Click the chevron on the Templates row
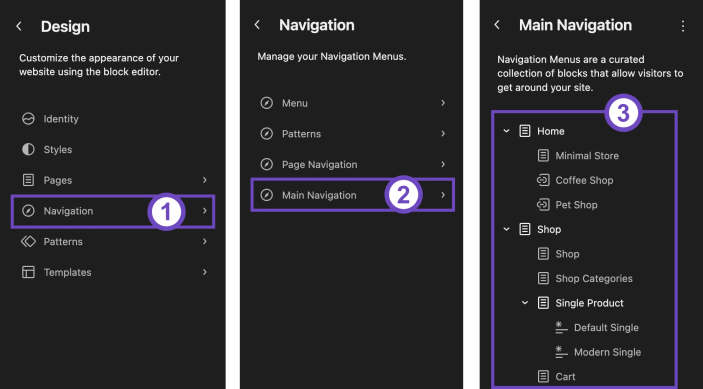703x389 pixels. pyautogui.click(x=205, y=272)
